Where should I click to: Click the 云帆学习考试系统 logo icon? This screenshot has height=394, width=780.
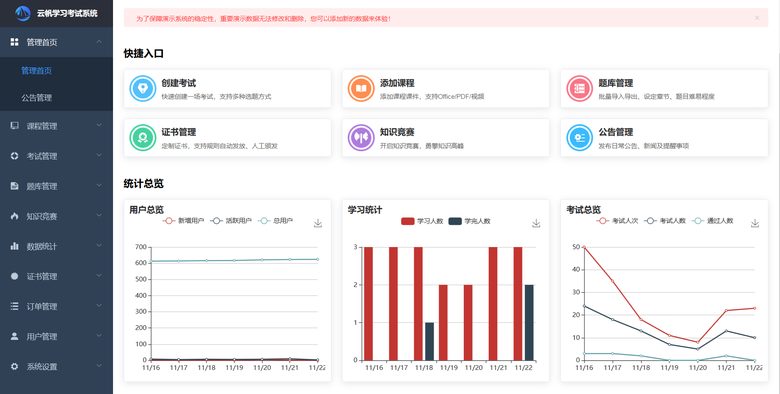tap(23, 13)
